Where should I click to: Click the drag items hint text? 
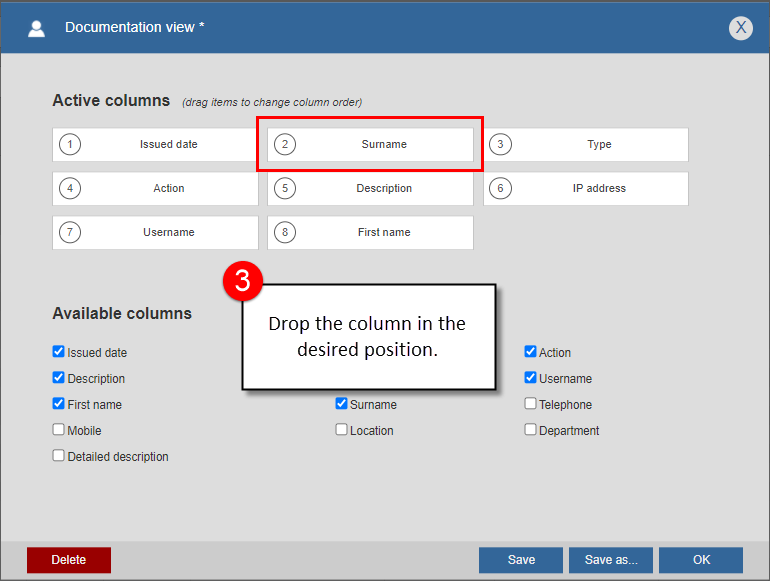(x=272, y=102)
